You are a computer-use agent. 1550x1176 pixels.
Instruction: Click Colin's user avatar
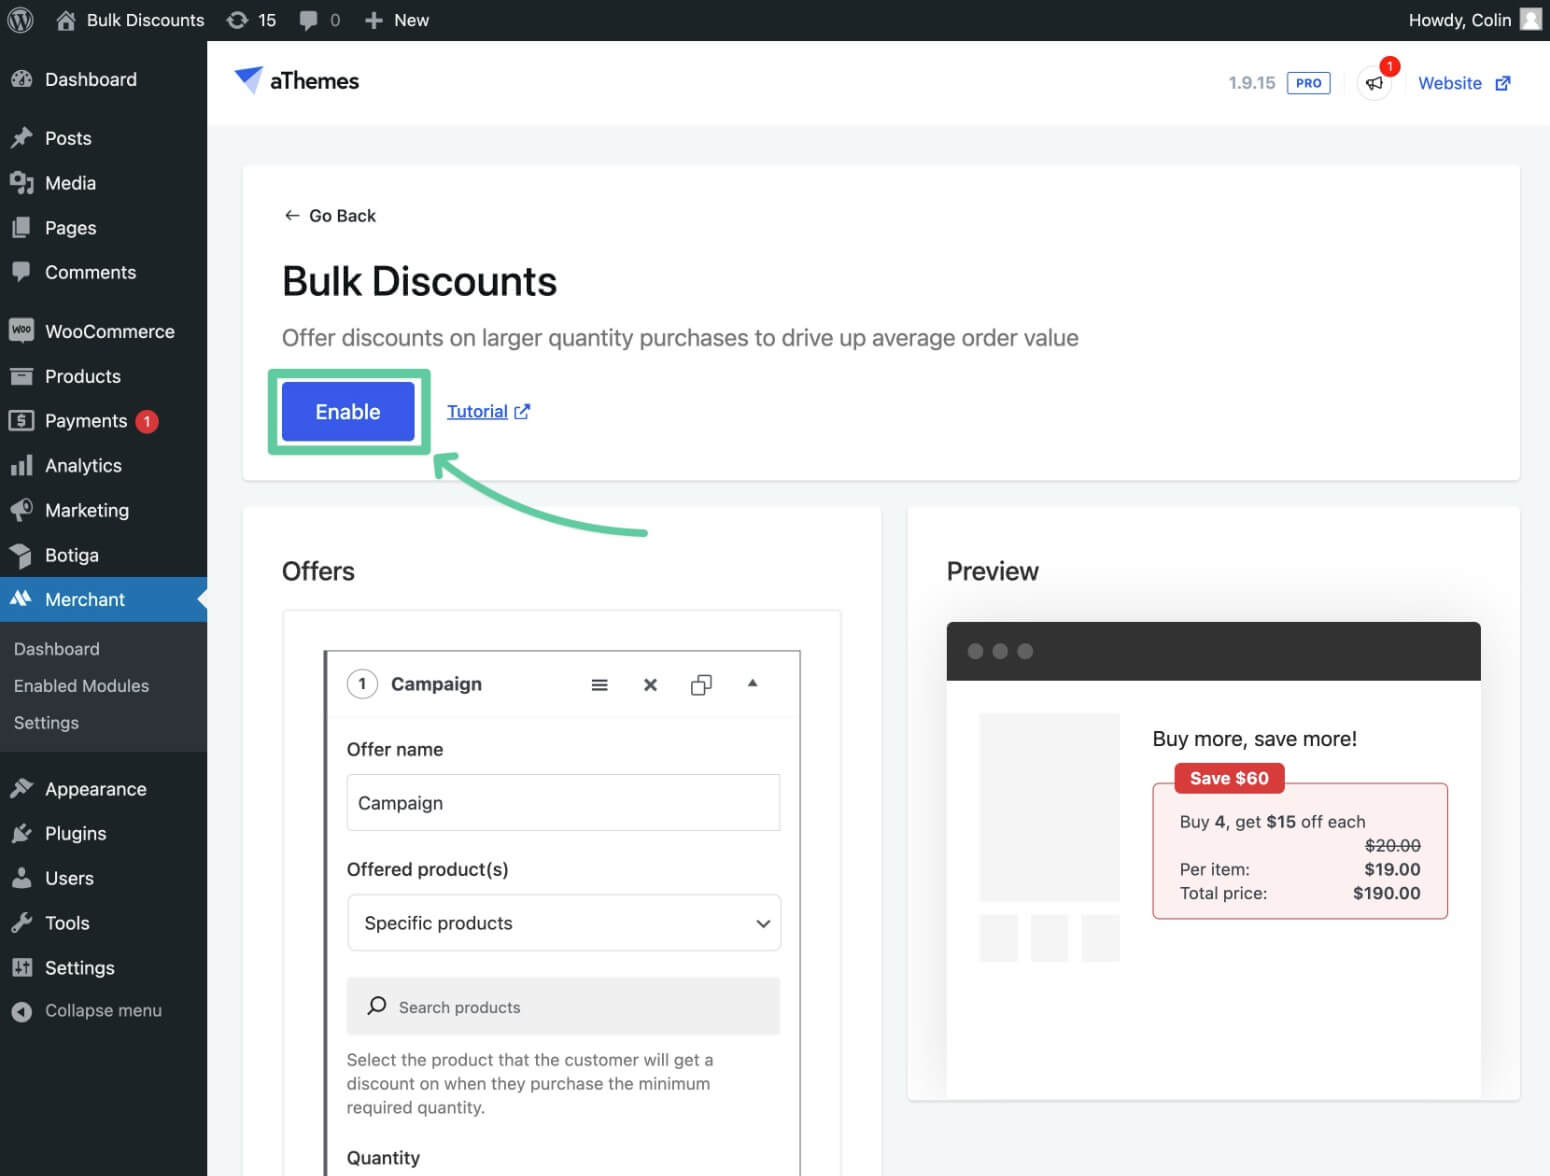pos(1530,20)
